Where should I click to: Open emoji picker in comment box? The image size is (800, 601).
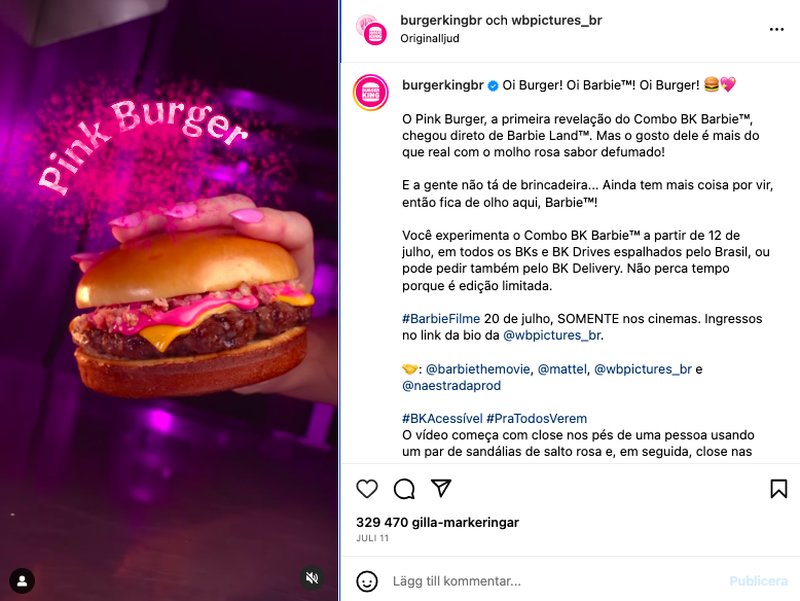(367, 581)
